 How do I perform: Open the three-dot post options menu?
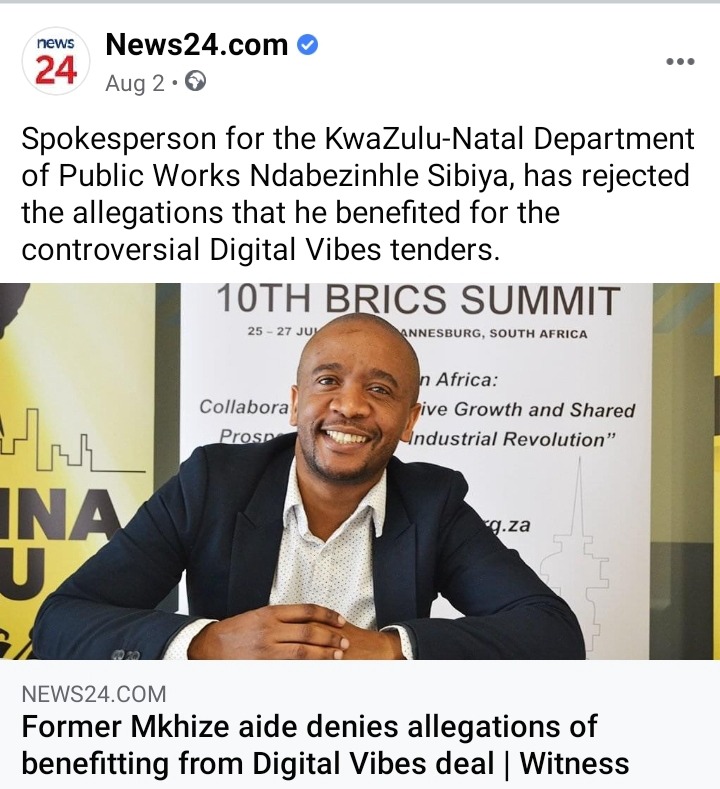coord(680,61)
